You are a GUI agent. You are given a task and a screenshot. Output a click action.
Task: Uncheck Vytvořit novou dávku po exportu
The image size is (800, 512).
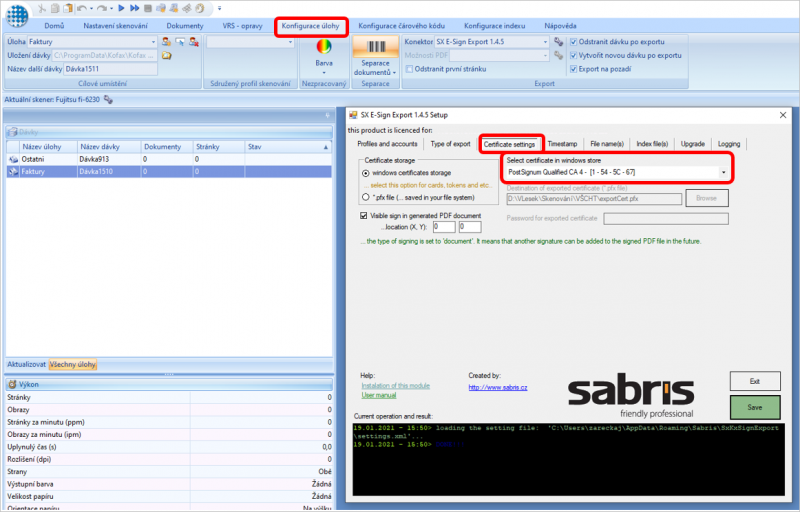point(573,56)
